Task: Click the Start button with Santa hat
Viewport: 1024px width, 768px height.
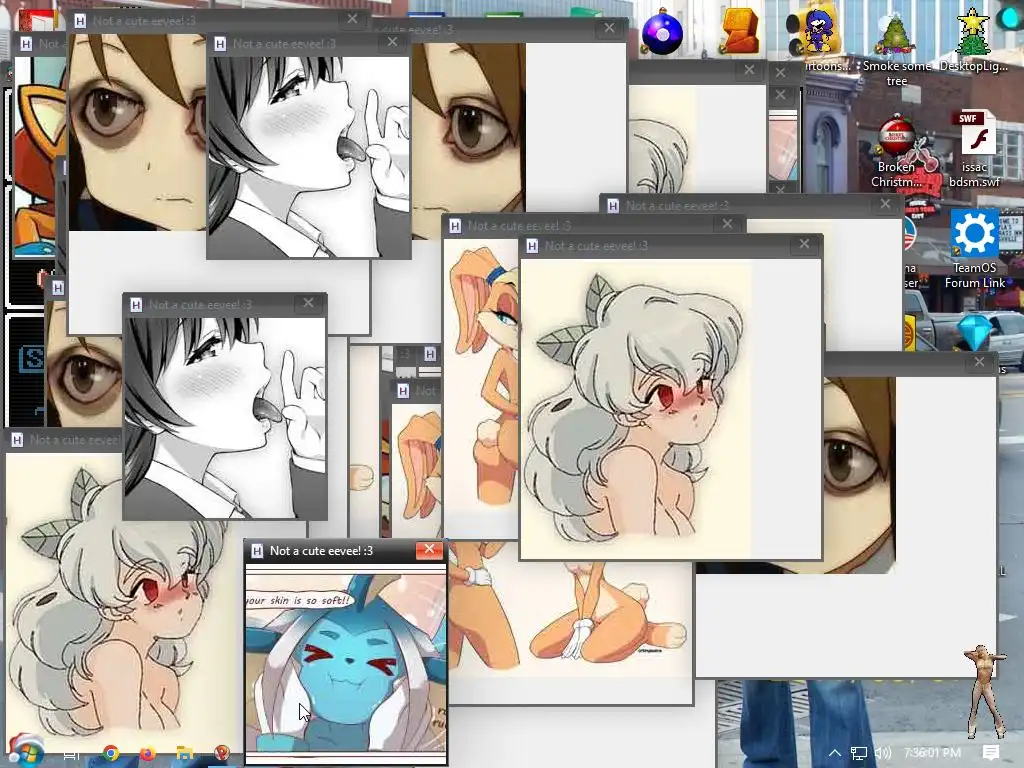Action: 25,751
